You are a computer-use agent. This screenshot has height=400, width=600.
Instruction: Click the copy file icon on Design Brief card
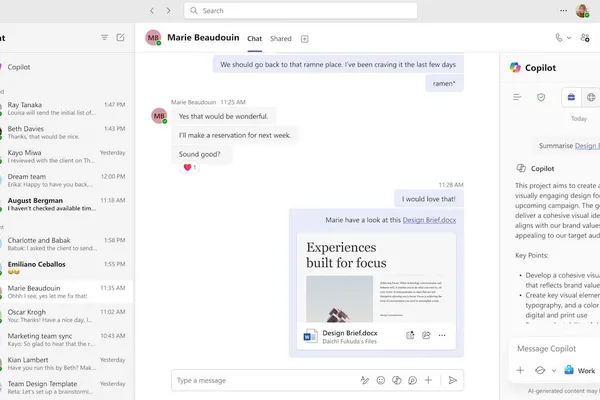pyautogui.click(x=410, y=335)
